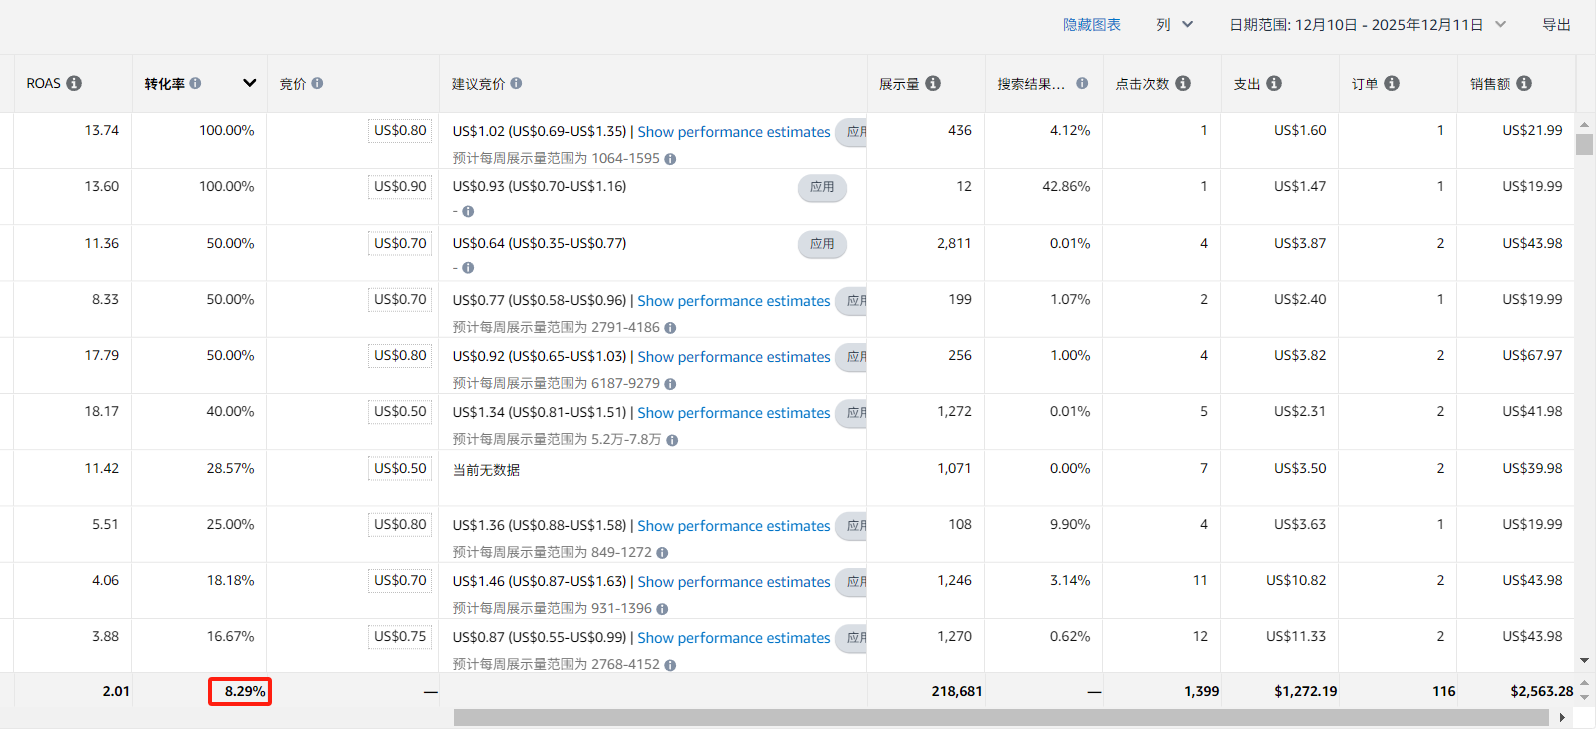The height and width of the screenshot is (731, 1596).
Task: Click the info icon next to ROAS header
Action: tap(74, 84)
